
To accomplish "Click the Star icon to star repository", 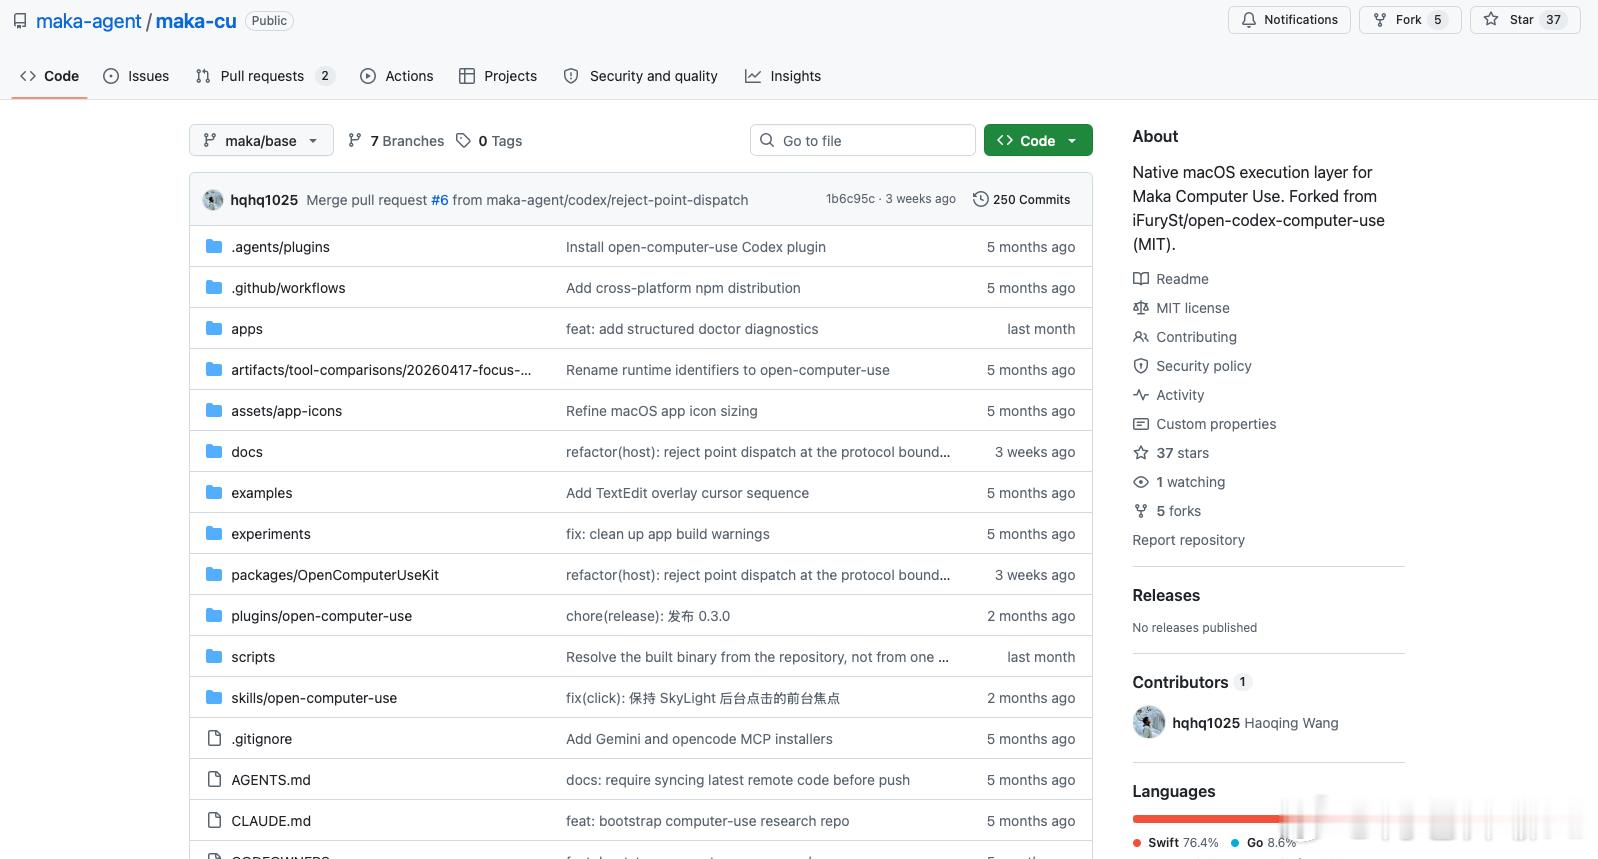I will [1491, 20].
